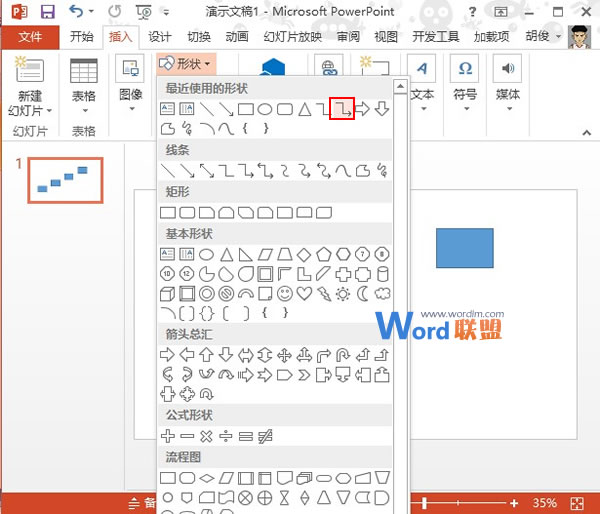This screenshot has height=514, width=600.
Task: Pick the down arrow in recently used shapes
Action: click(x=382, y=109)
